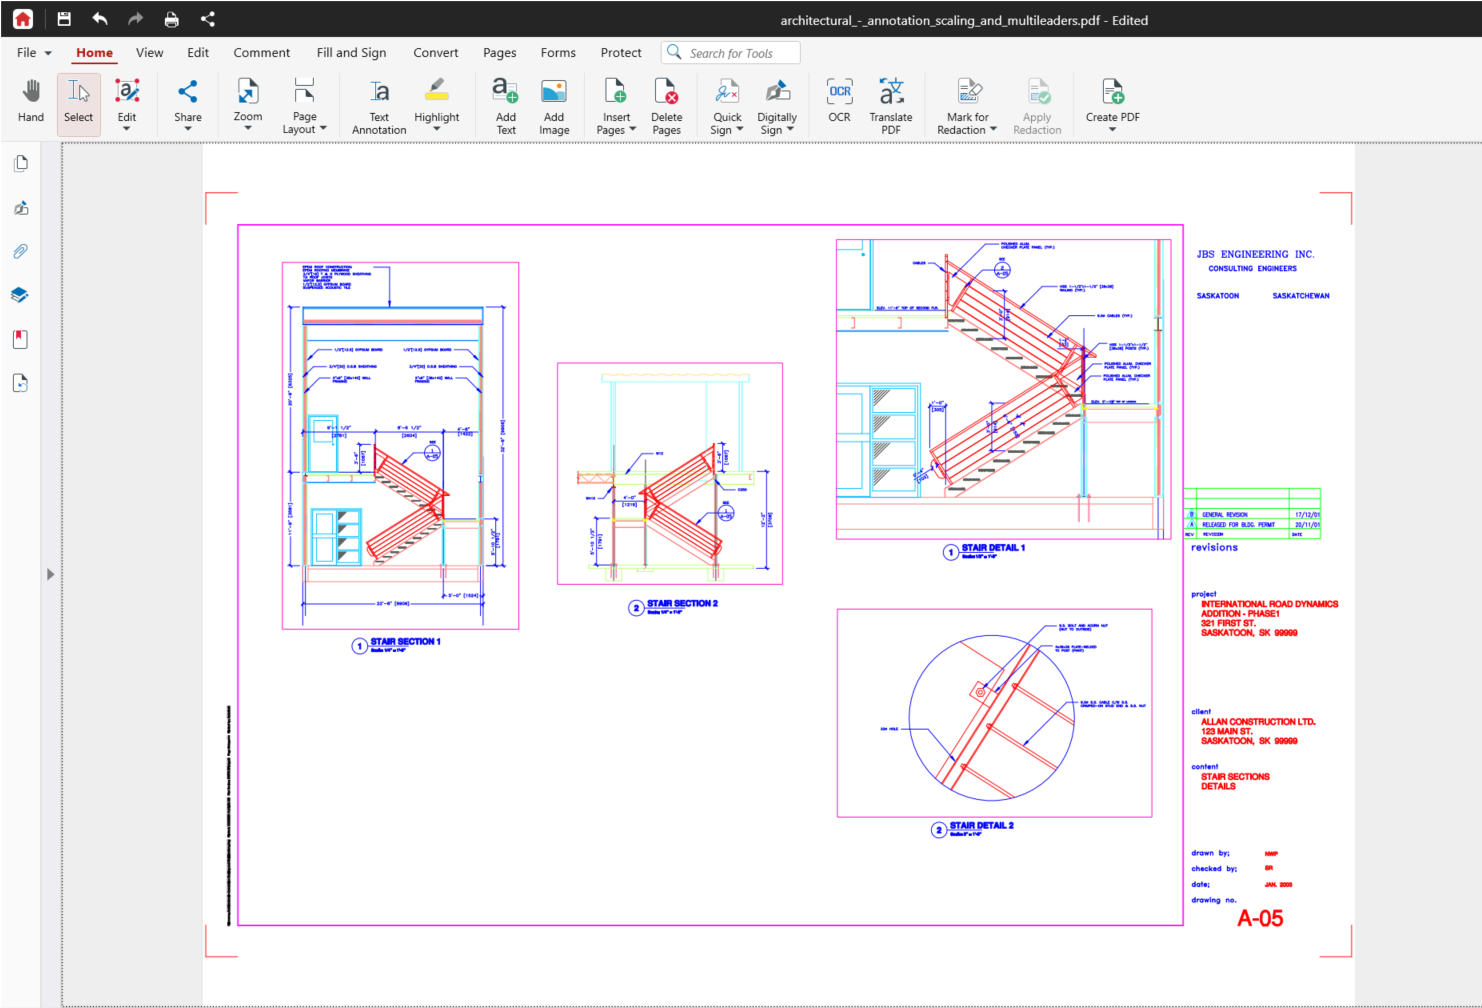Click the signatures sidebar panel icon
This screenshot has width=1482, height=1008.
click(20, 207)
